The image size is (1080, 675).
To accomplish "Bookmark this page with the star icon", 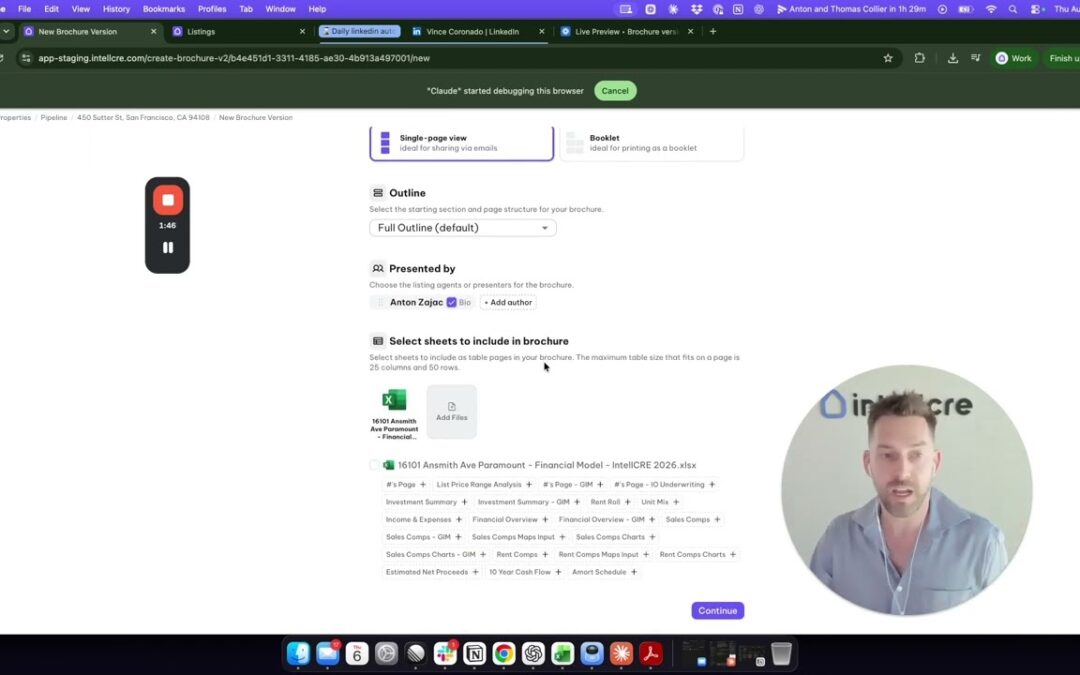I will [888, 59].
